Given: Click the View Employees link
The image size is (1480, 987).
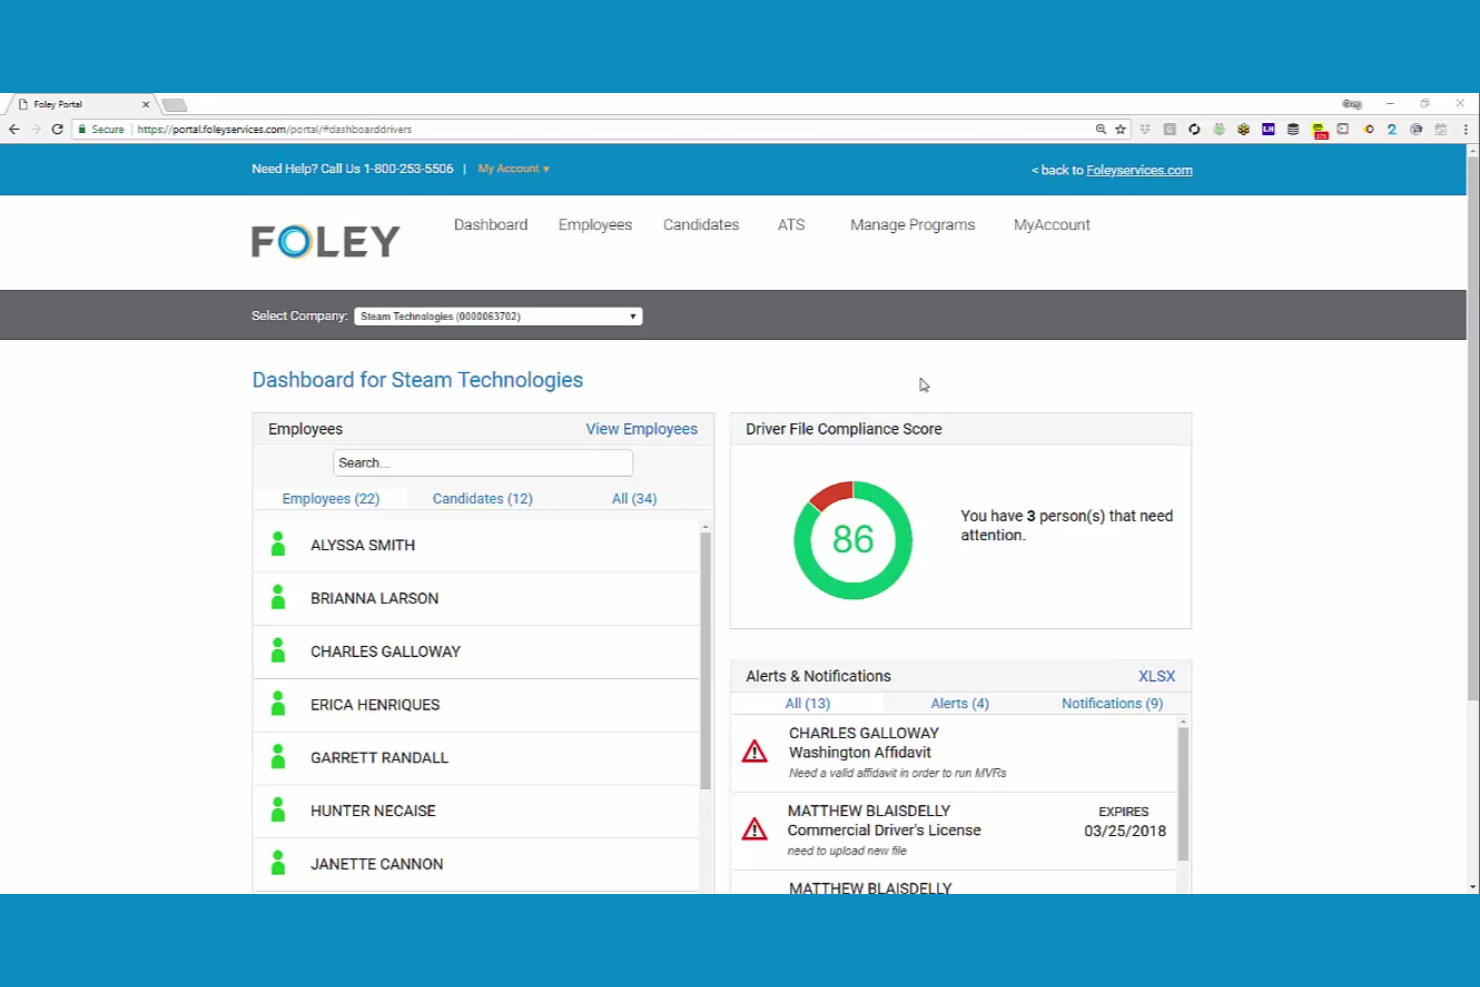Looking at the screenshot, I should point(641,429).
